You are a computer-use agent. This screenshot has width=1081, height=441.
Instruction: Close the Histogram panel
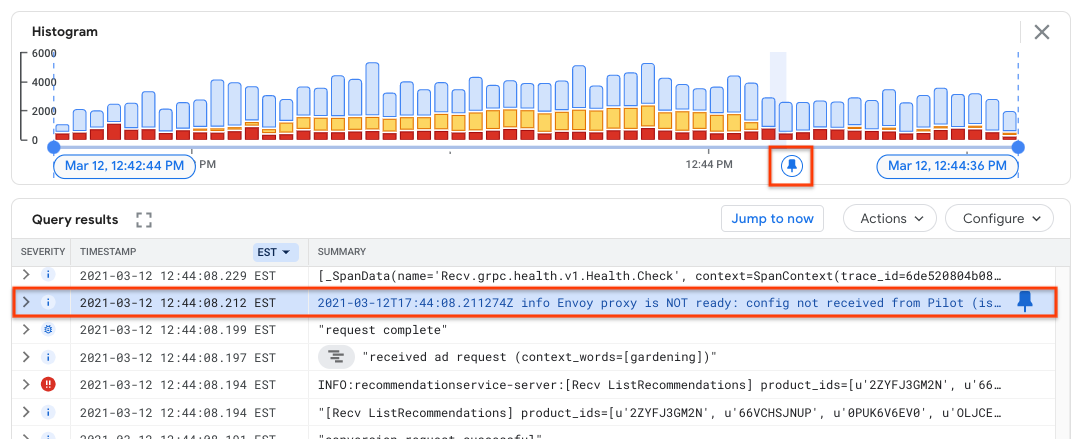pyautogui.click(x=1041, y=32)
